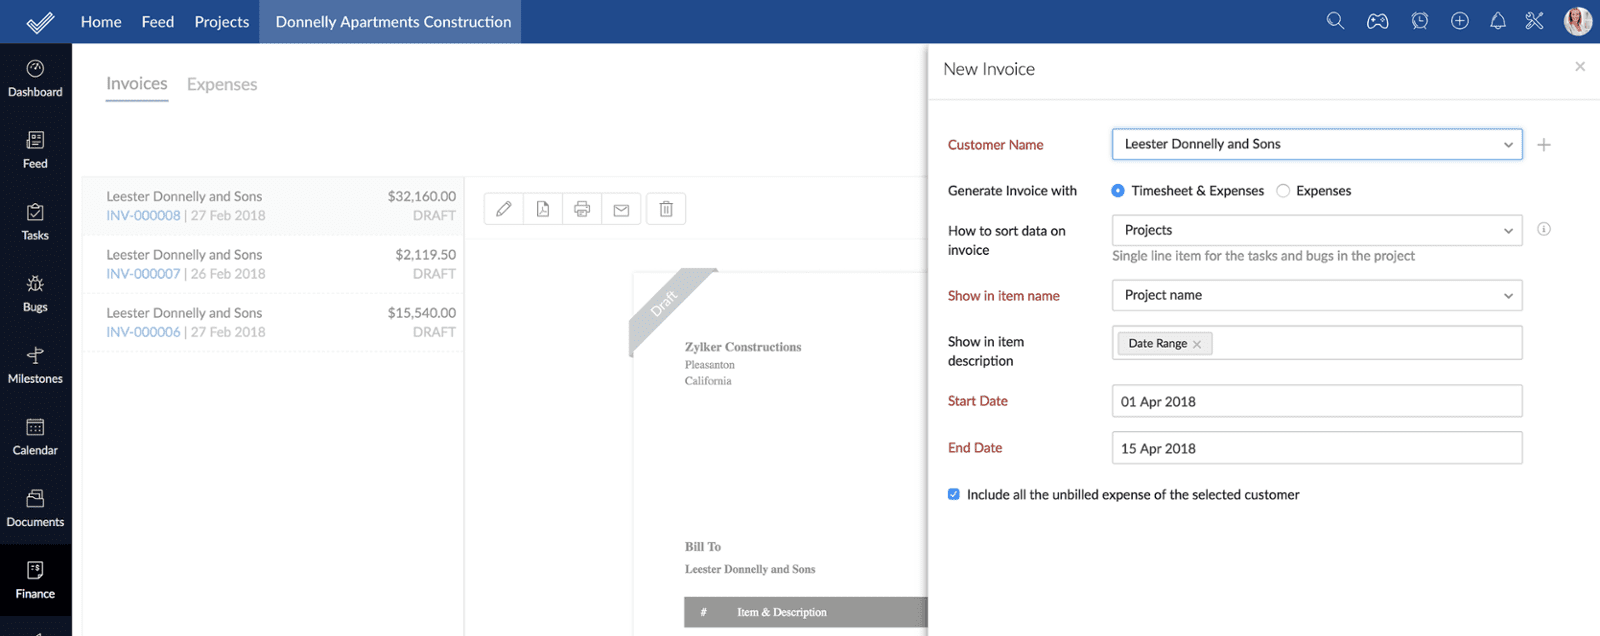Select Timesheet & Expenses radio option
Viewport: 1600px width, 636px height.
point(1118,191)
